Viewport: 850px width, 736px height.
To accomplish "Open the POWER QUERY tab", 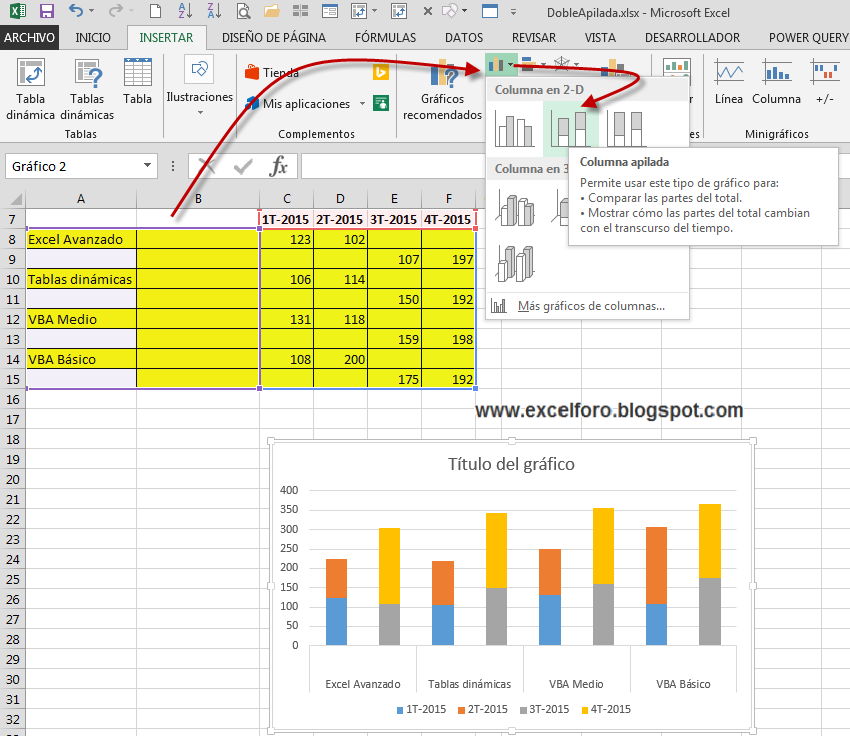I will (808, 37).
